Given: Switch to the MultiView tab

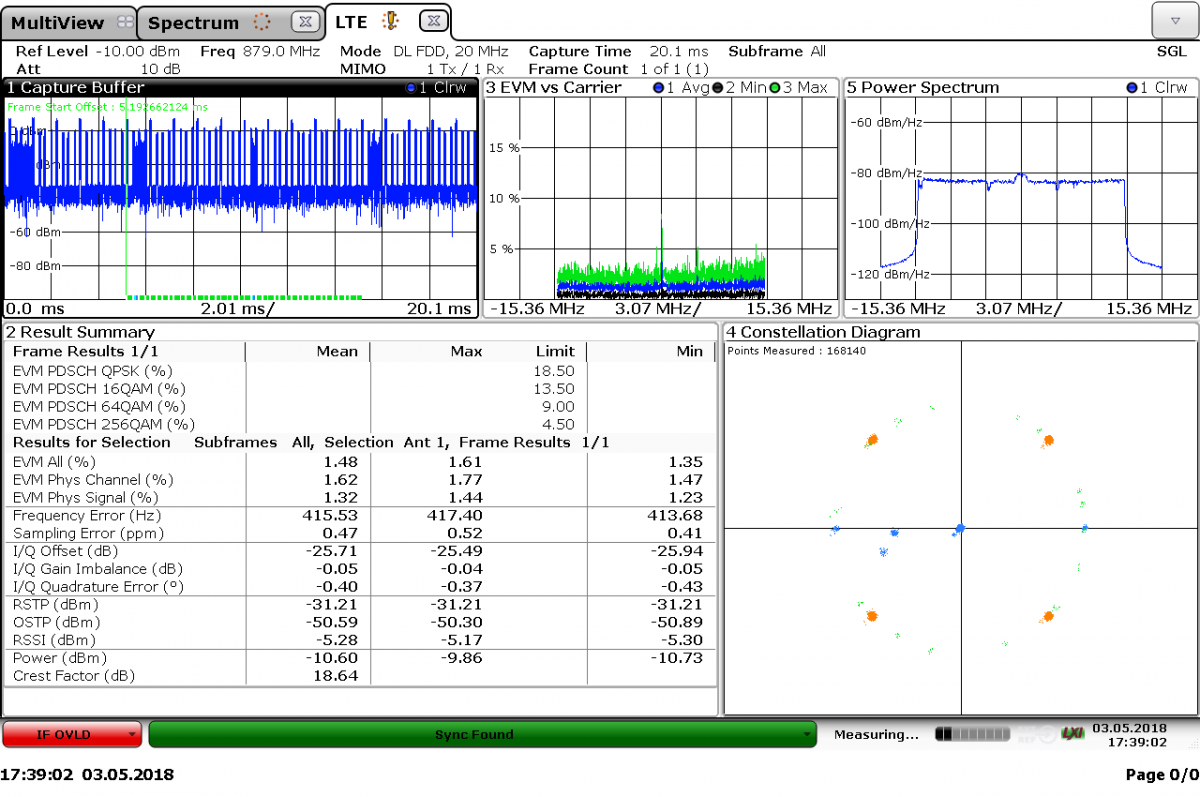Looking at the screenshot, I should (69, 21).
